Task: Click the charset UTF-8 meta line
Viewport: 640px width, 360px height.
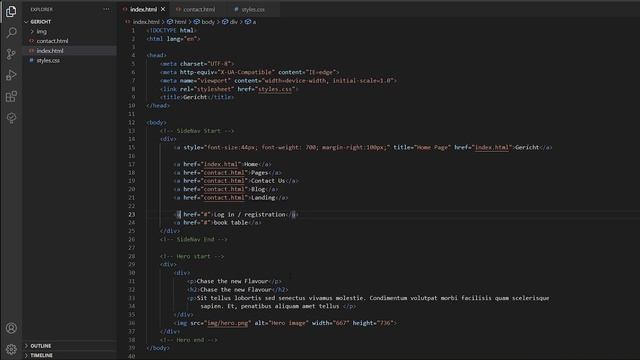Action: pos(197,64)
